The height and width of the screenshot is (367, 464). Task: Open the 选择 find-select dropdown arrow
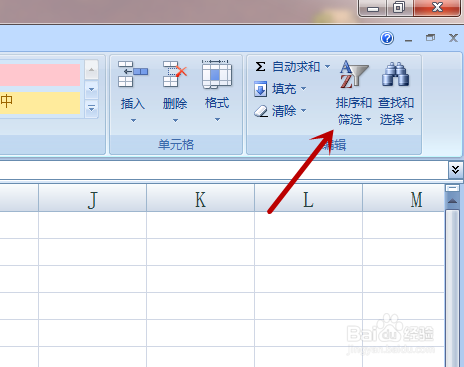tap(410, 120)
